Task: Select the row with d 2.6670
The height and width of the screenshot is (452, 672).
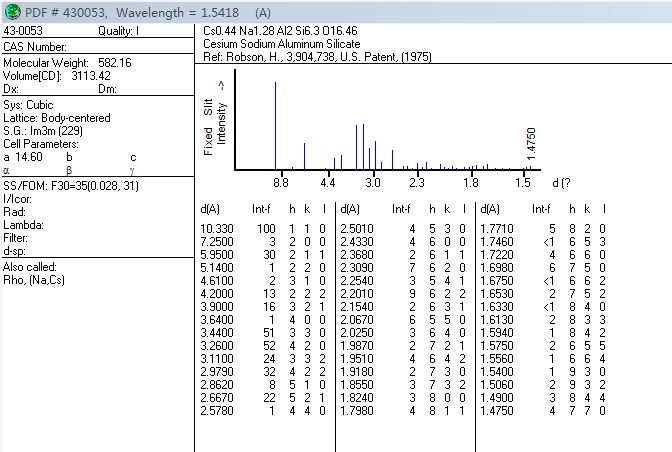Action: (x=263, y=398)
